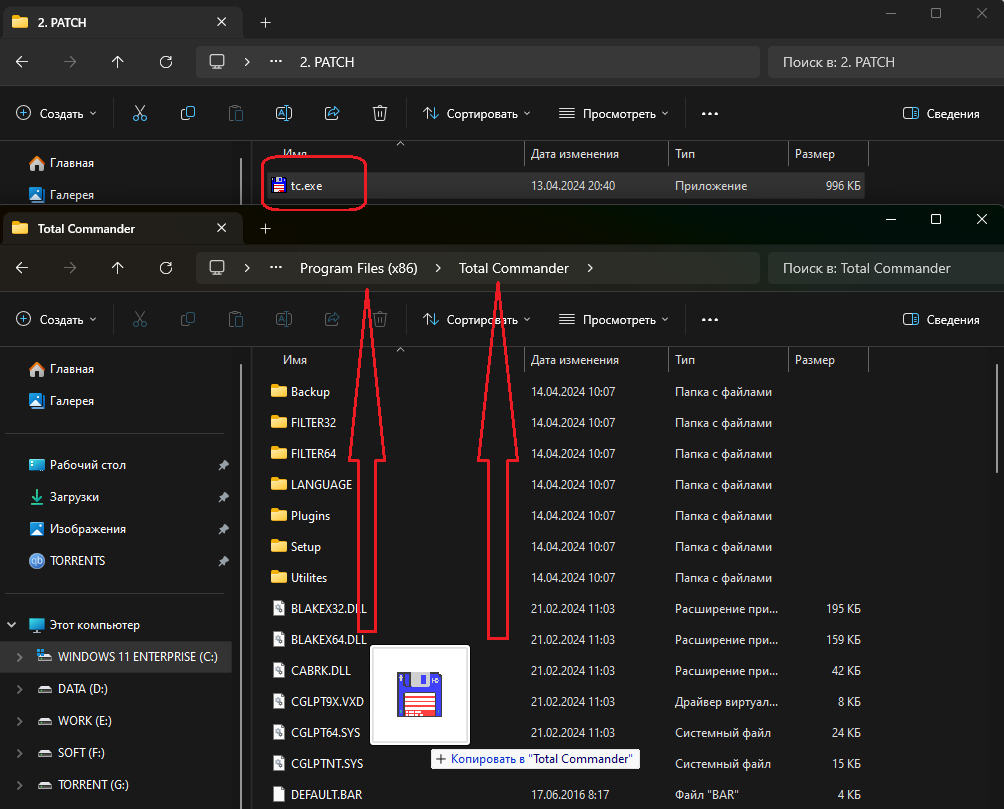The width and height of the screenshot is (1004, 809).
Task: Refresh the Total Commander folder view
Action: pos(166,268)
